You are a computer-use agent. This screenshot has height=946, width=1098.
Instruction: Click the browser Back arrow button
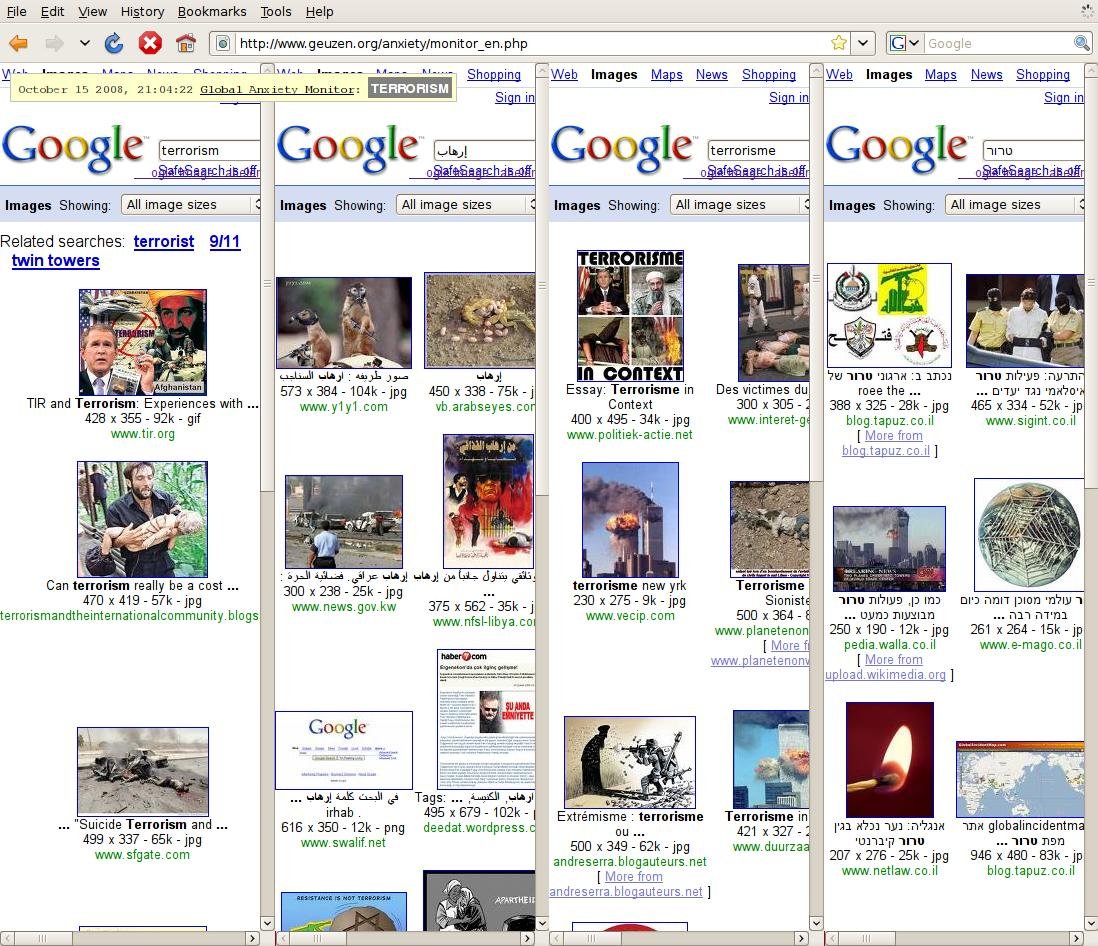(x=18, y=43)
